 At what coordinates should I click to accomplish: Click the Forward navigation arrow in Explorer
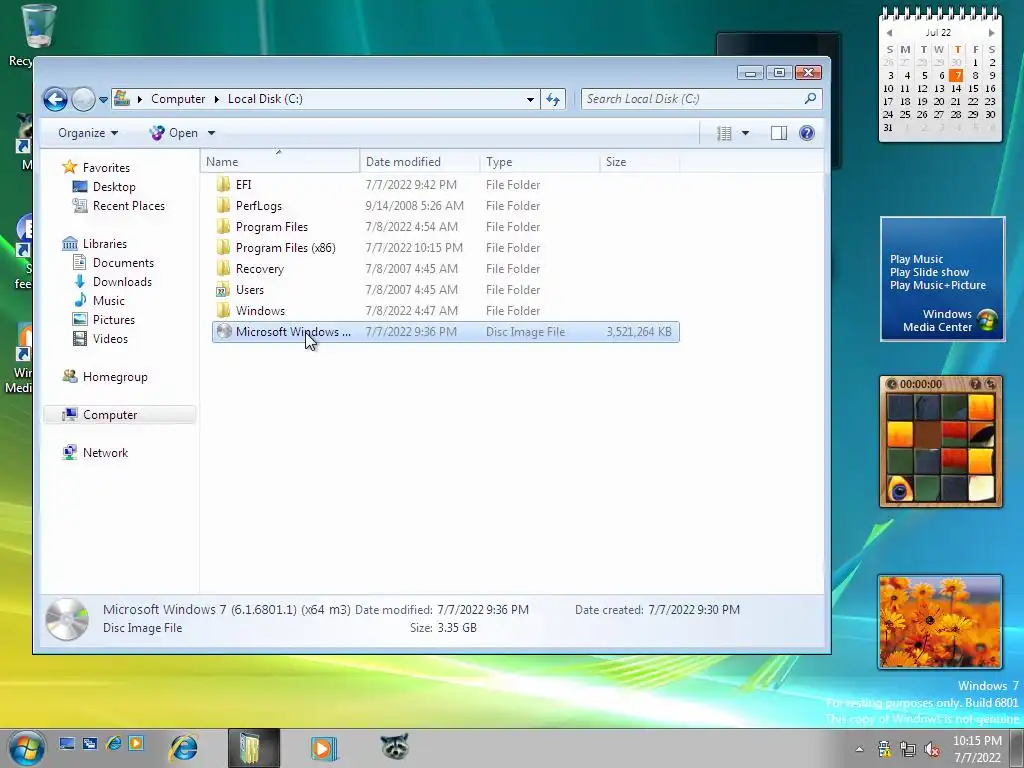click(x=83, y=99)
